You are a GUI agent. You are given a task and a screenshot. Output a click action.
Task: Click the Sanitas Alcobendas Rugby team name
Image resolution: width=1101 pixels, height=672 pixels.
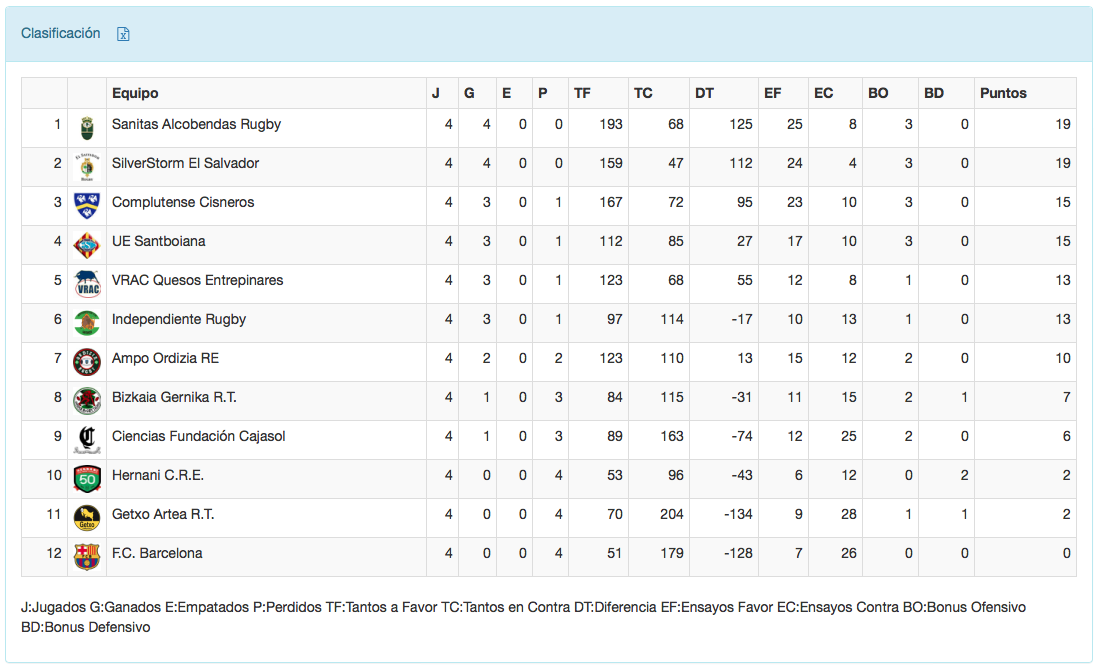tap(196, 124)
